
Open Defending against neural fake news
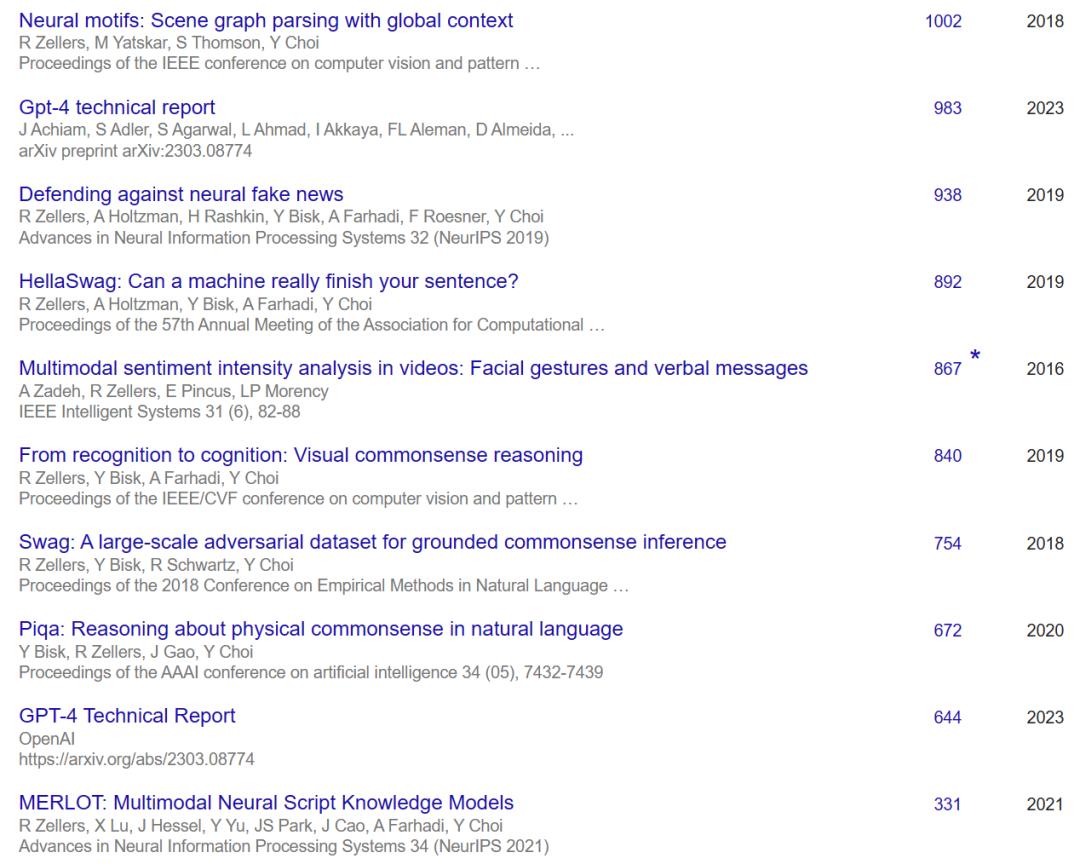181,194
